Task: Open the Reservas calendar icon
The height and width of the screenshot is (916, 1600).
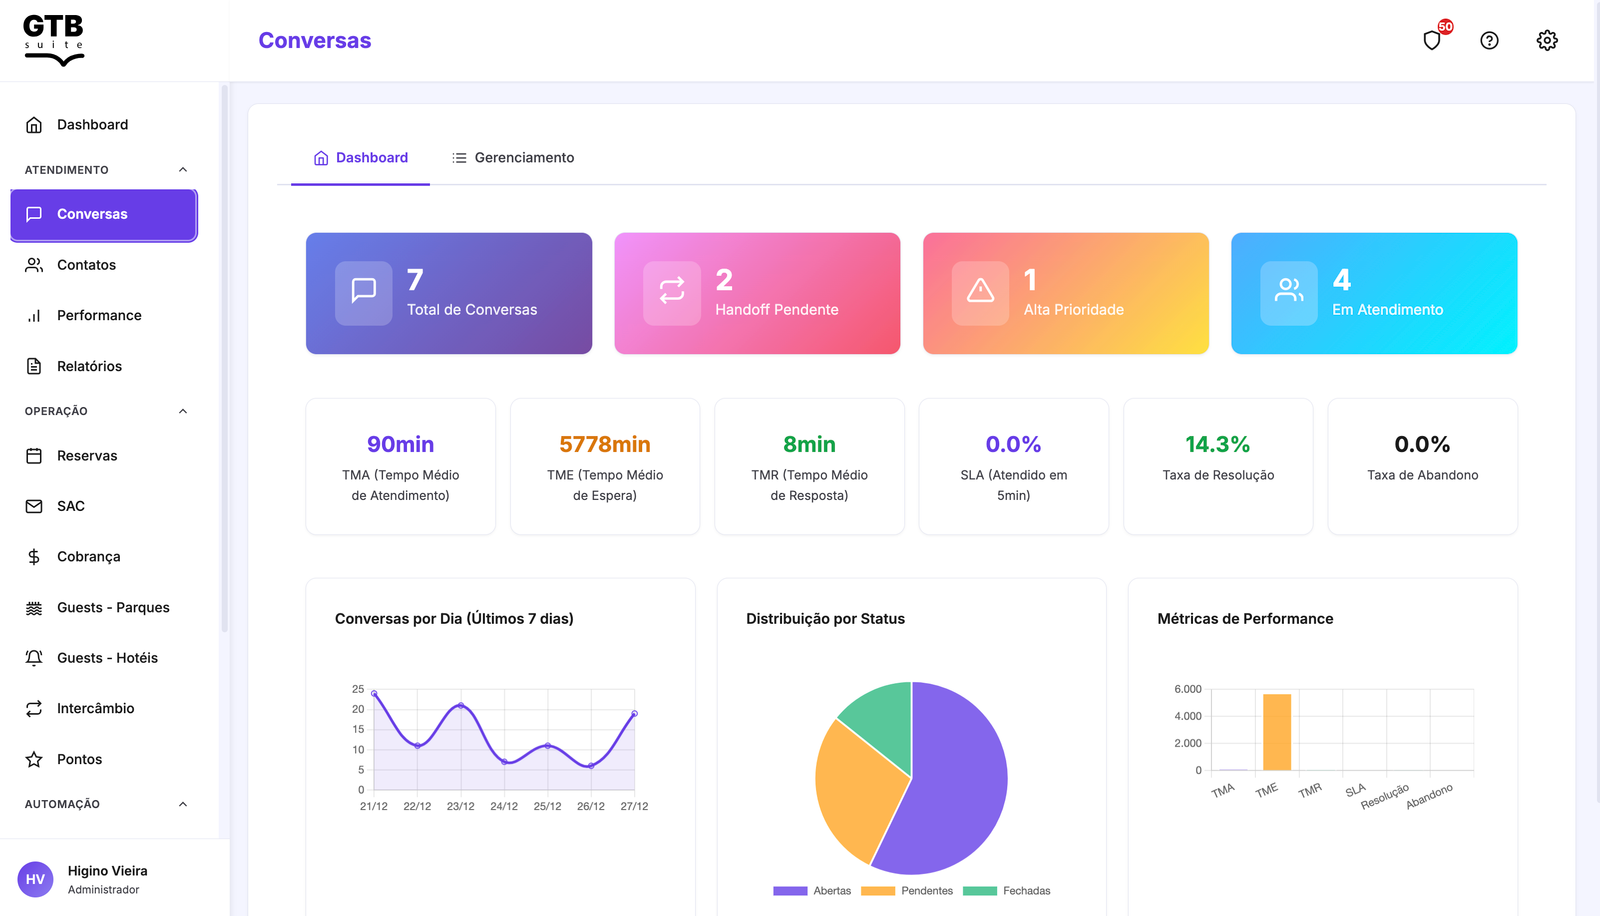Action: coord(34,455)
